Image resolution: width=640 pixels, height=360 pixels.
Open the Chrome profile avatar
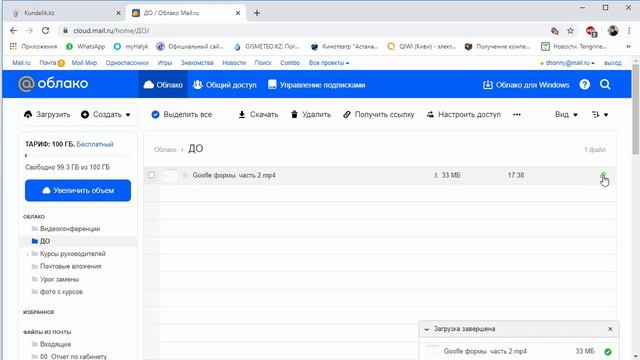click(613, 31)
